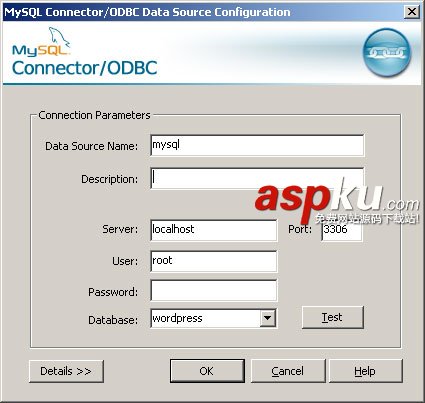Click the Data Source Name field
Screen dimensions: 425x403
pos(257,145)
